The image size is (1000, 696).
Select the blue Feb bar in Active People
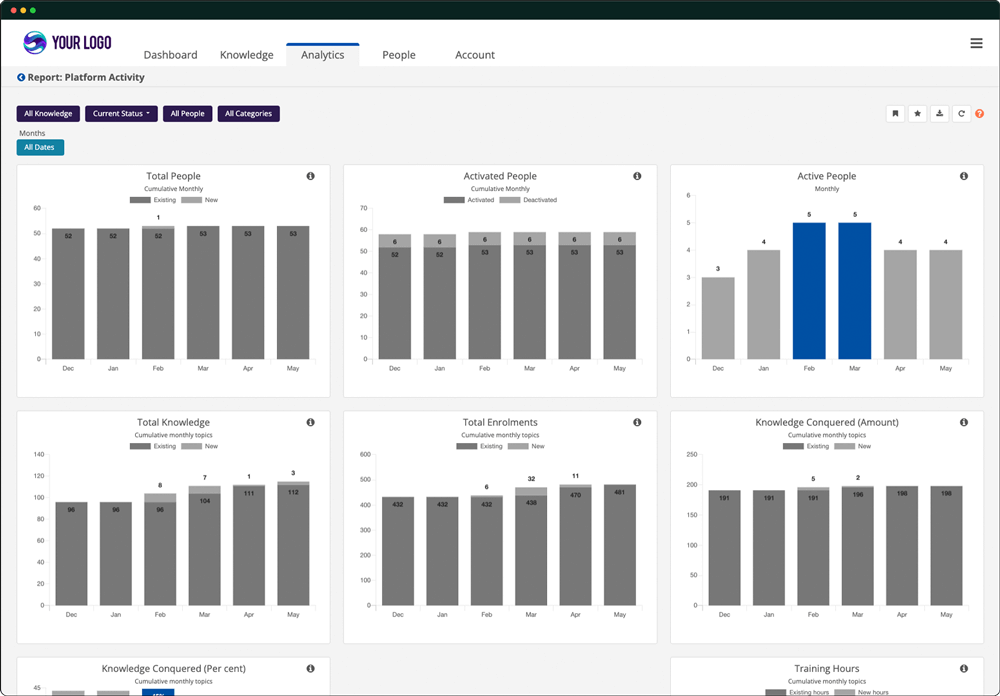(x=810, y=290)
